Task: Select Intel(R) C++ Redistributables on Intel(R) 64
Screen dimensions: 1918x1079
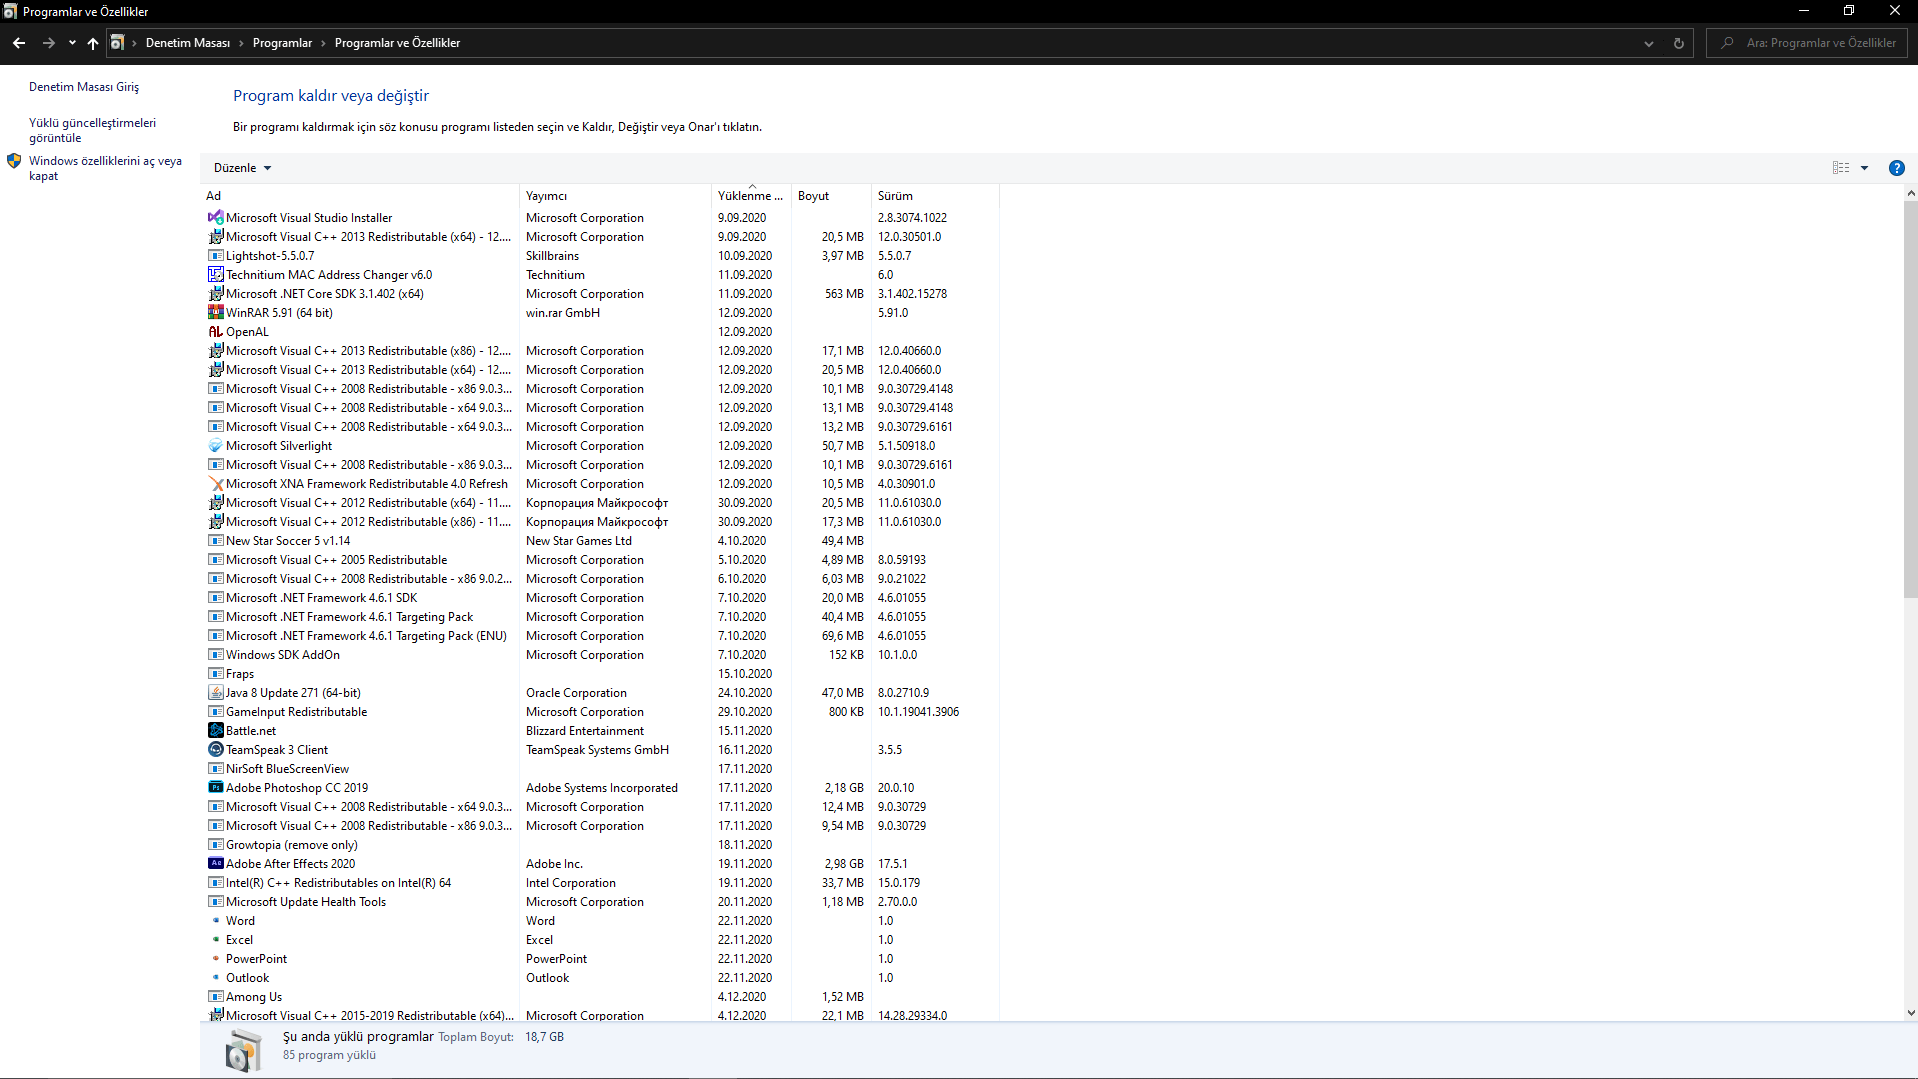Action: coord(602,882)
